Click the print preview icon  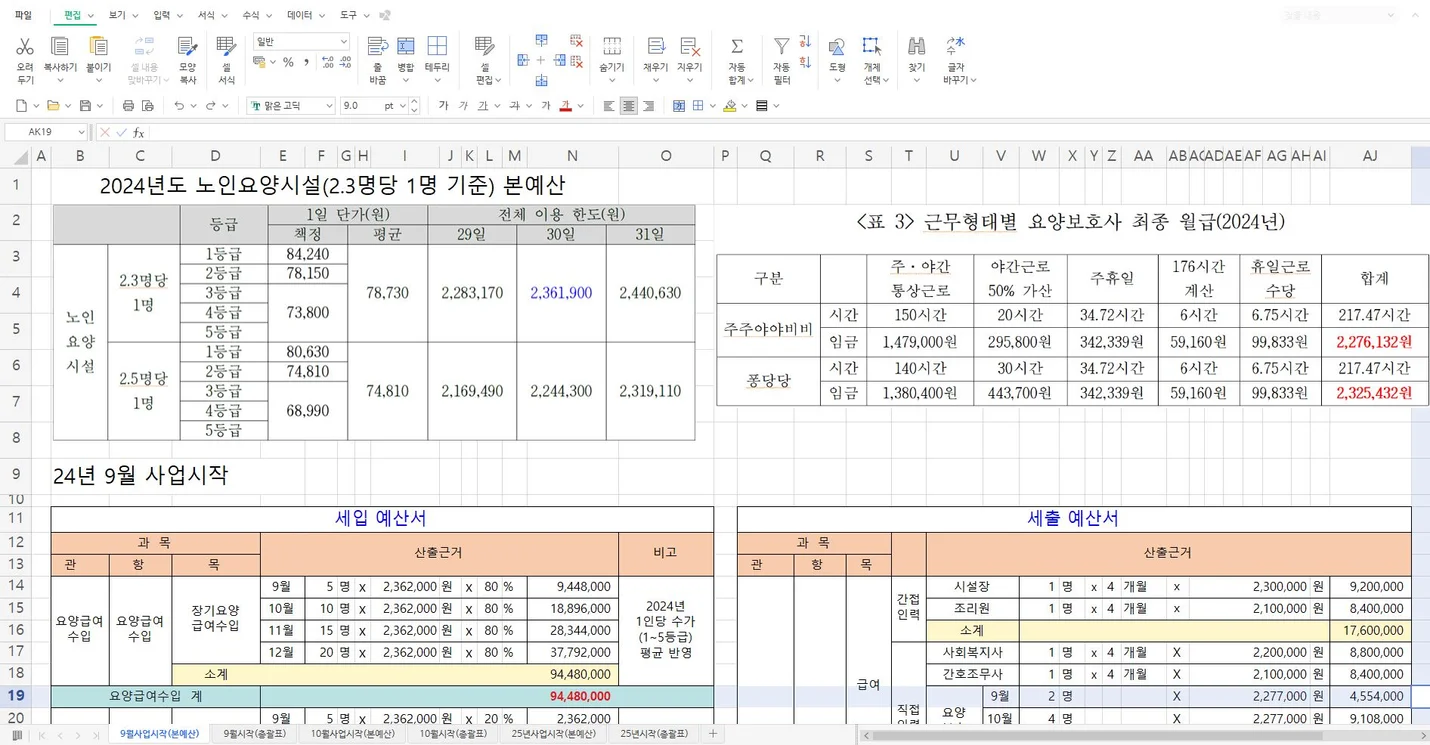(x=148, y=106)
